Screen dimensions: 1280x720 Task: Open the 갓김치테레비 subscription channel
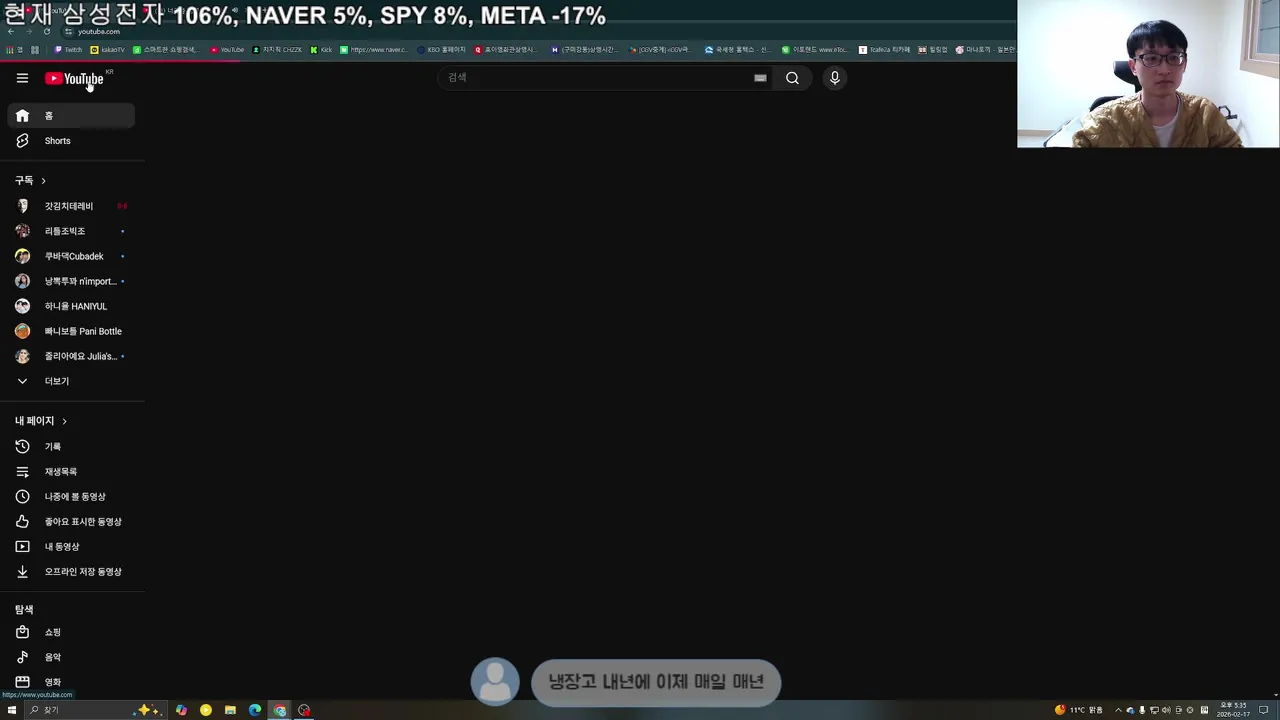[x=71, y=206]
